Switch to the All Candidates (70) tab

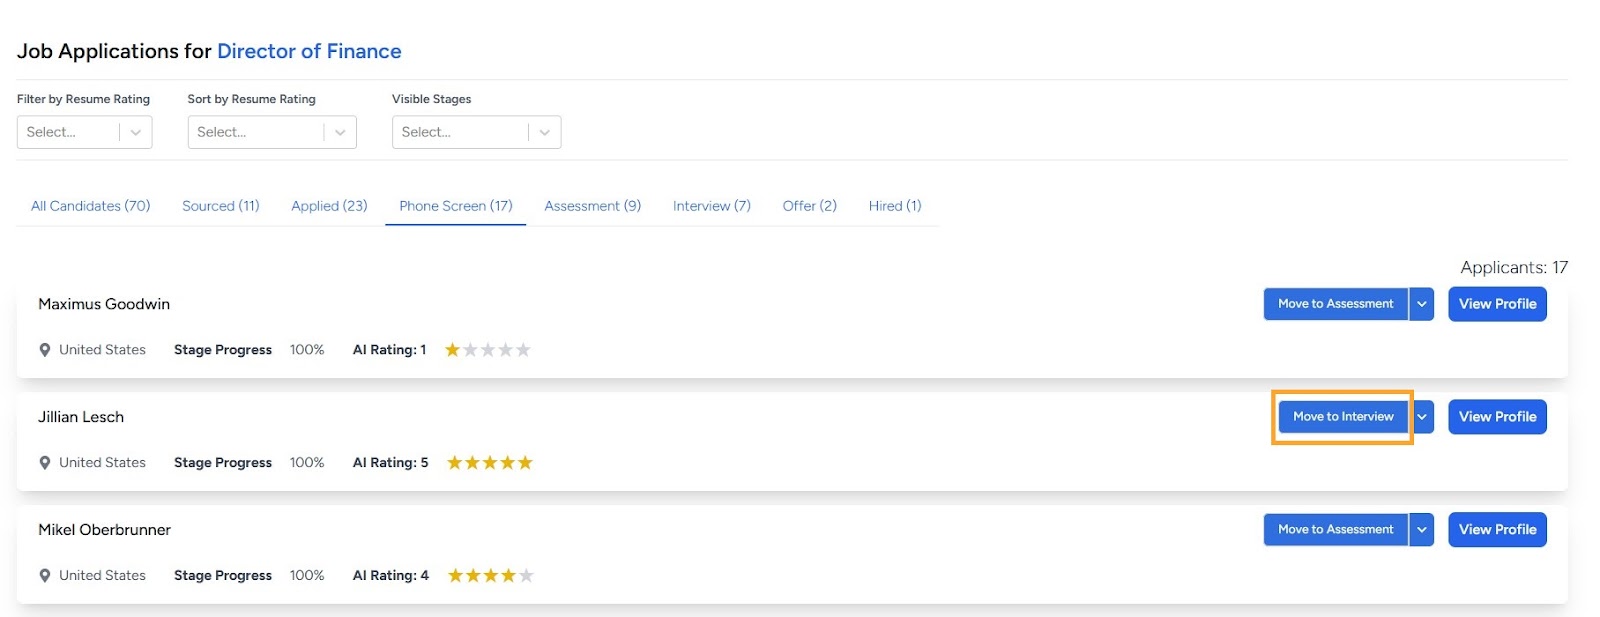click(91, 206)
